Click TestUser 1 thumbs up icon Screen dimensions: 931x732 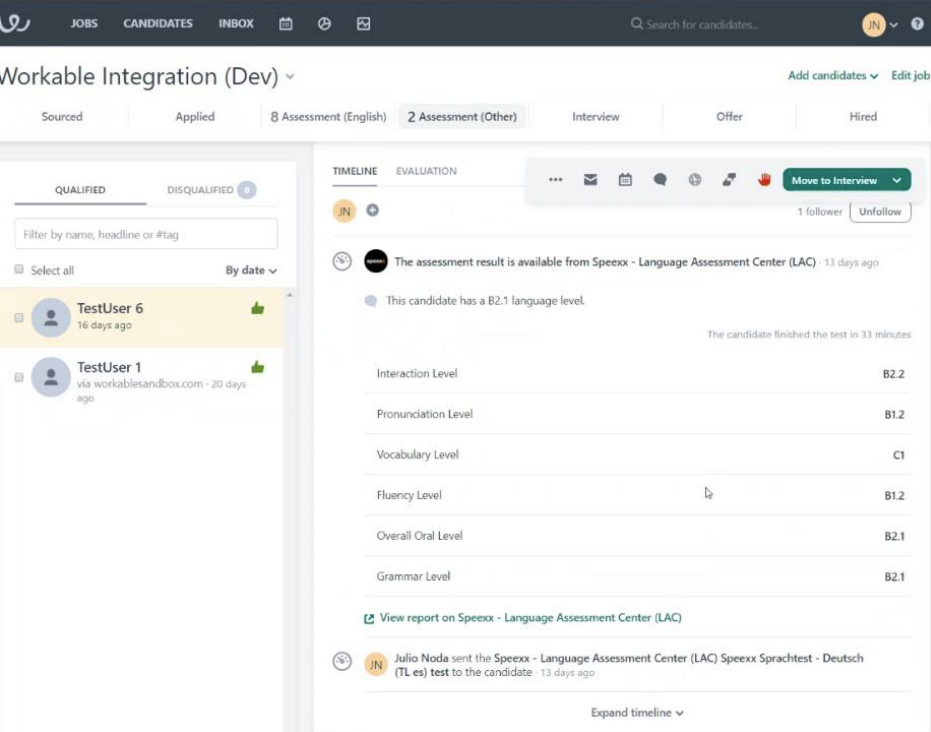coord(257,367)
